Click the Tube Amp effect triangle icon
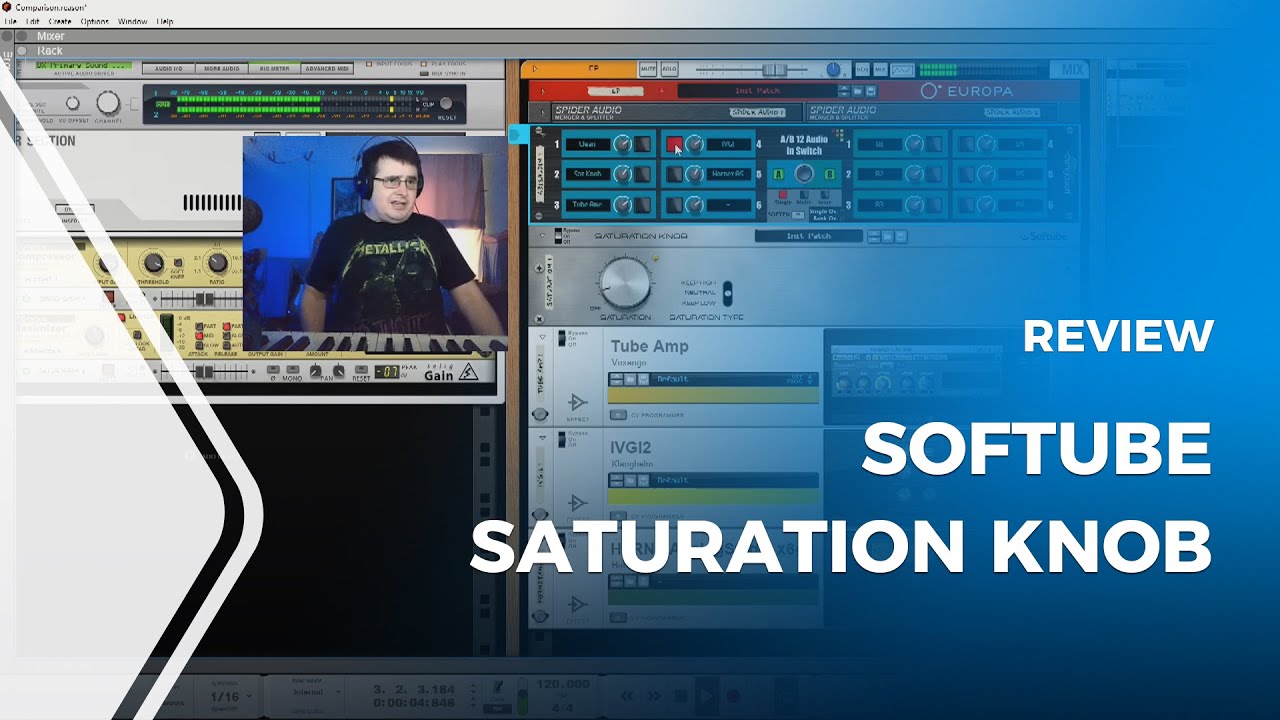This screenshot has width=1280, height=720. (x=577, y=402)
